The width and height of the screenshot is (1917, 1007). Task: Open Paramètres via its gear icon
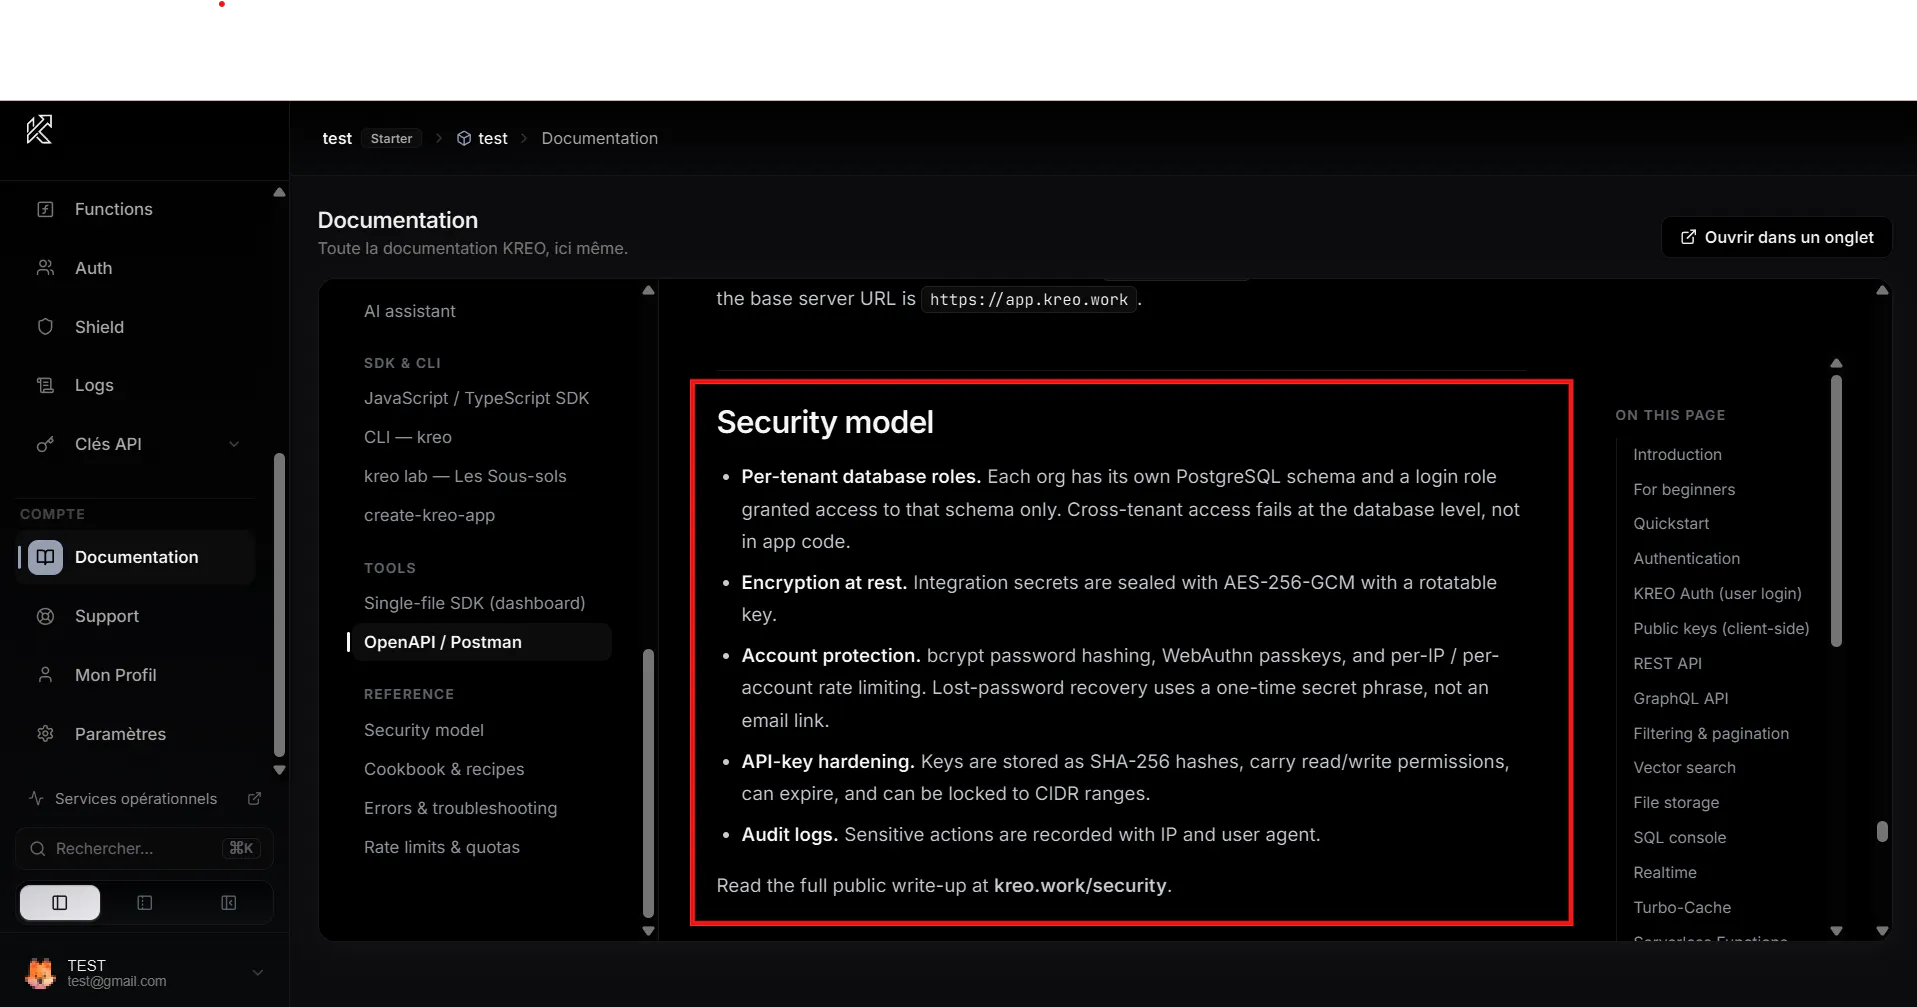click(x=45, y=734)
